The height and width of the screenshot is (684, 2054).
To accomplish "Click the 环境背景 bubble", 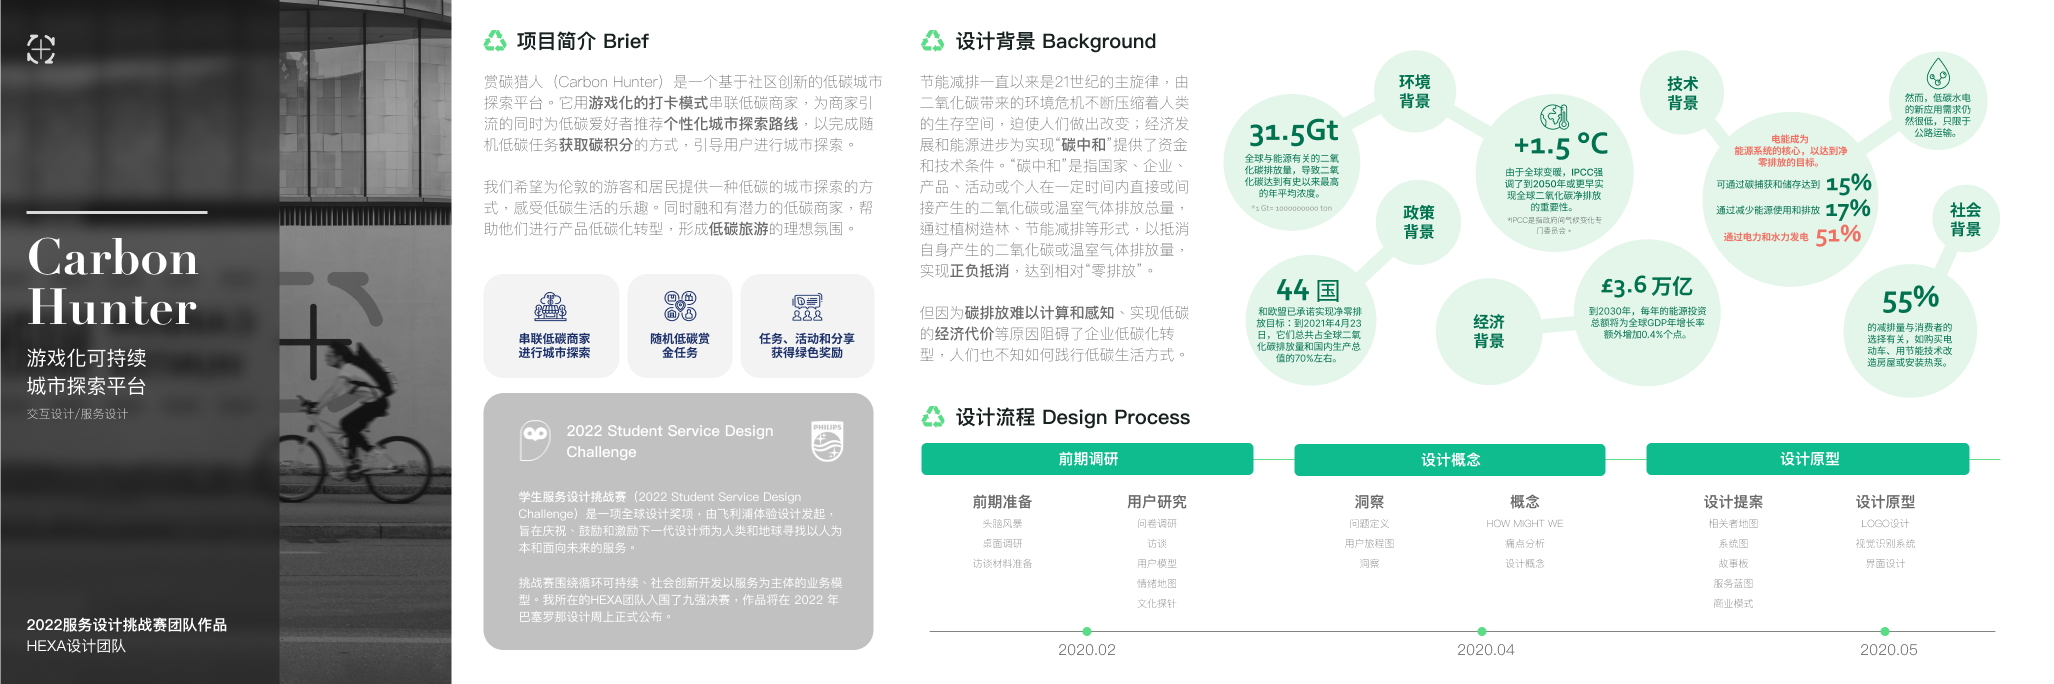I will pos(1414,92).
